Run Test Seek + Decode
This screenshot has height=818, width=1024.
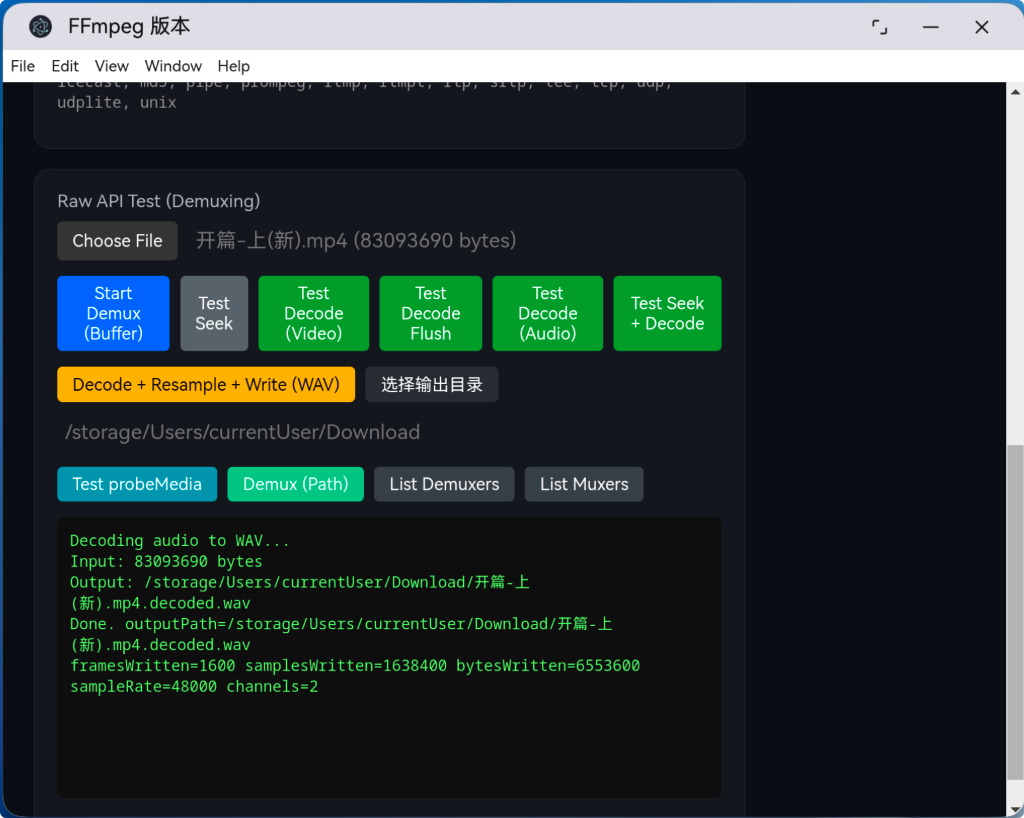click(x=667, y=313)
